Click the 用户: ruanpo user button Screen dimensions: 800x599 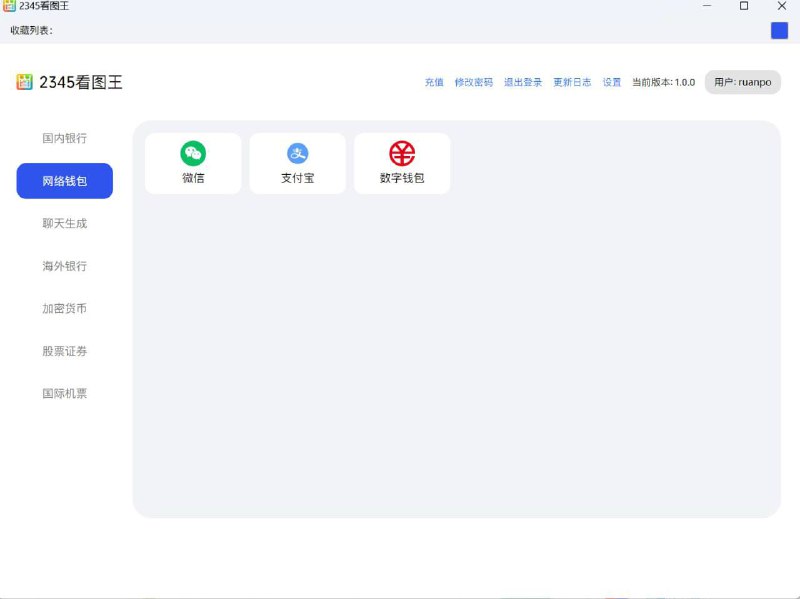click(743, 82)
